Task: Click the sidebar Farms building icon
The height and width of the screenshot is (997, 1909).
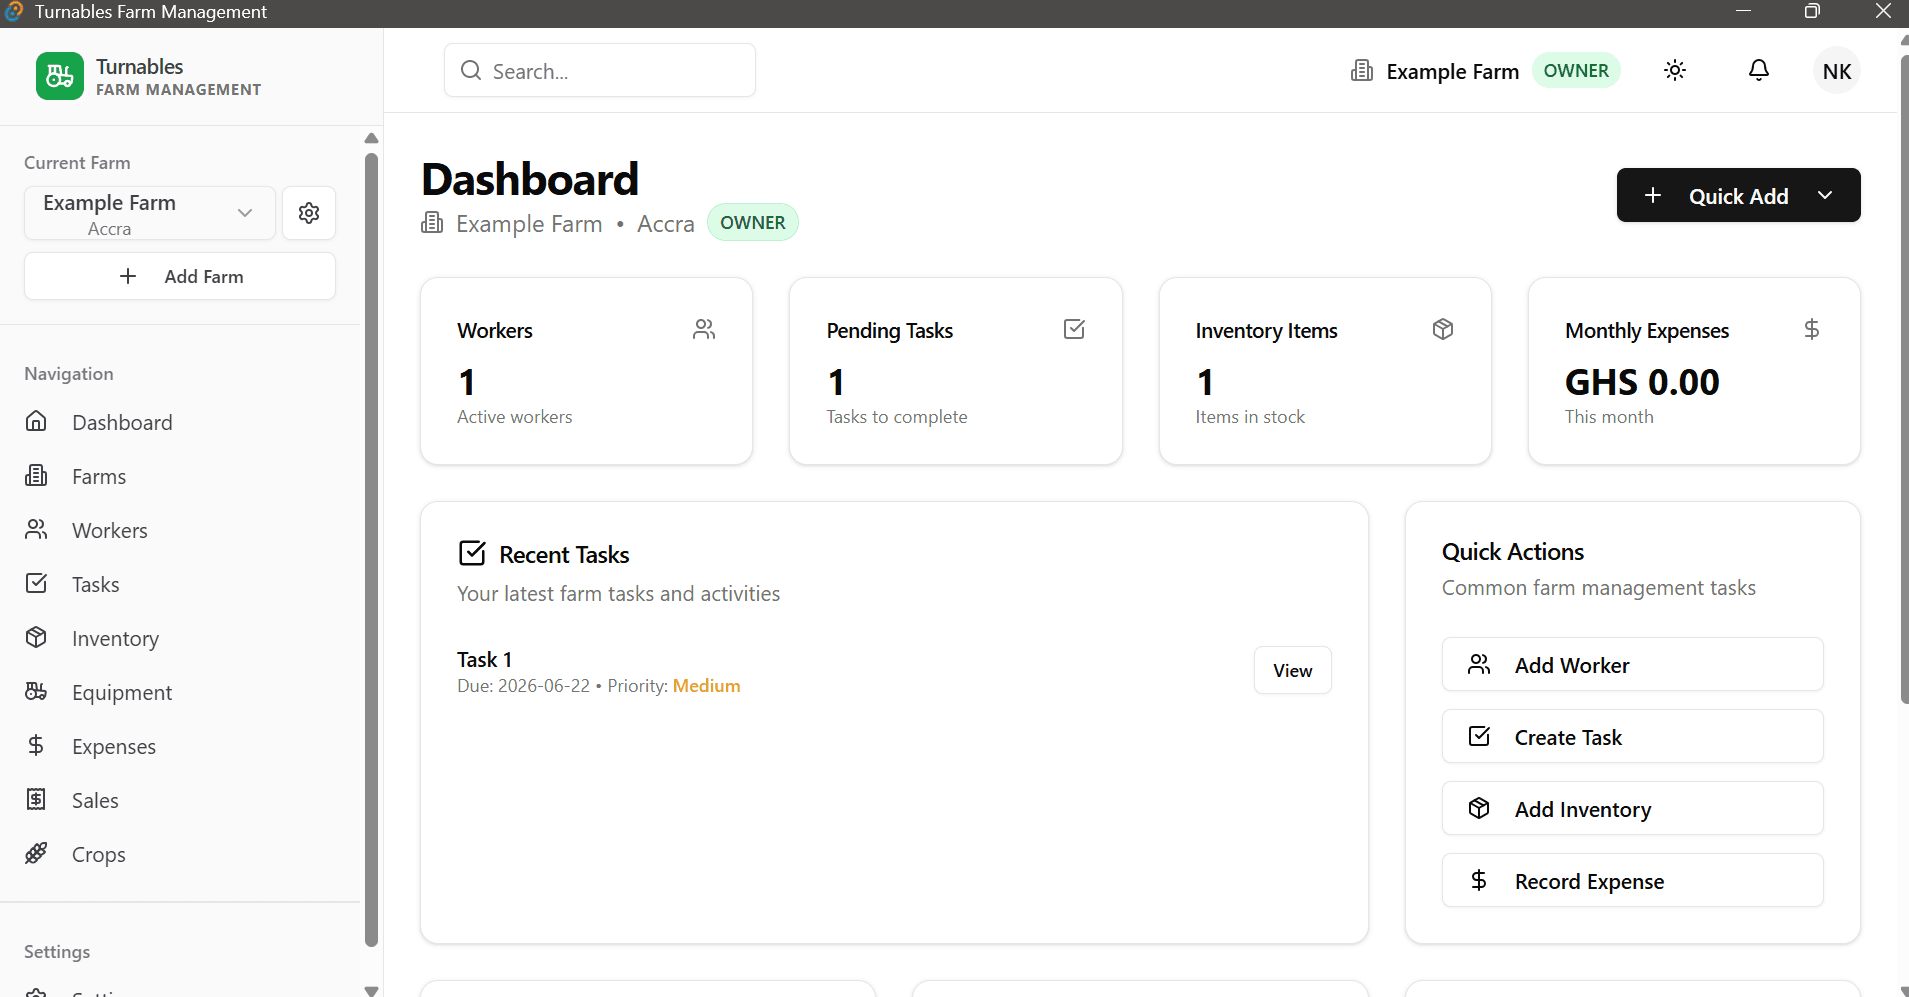Action: [x=36, y=475]
